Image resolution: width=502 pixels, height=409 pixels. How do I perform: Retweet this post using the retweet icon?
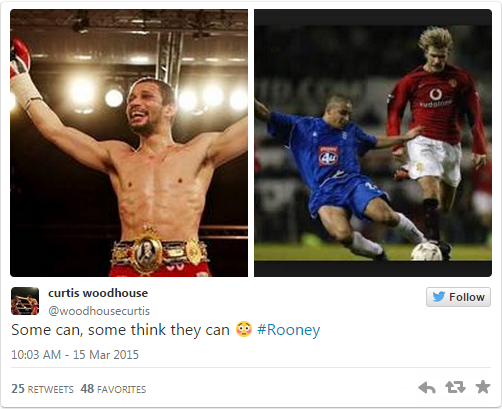coord(455,387)
